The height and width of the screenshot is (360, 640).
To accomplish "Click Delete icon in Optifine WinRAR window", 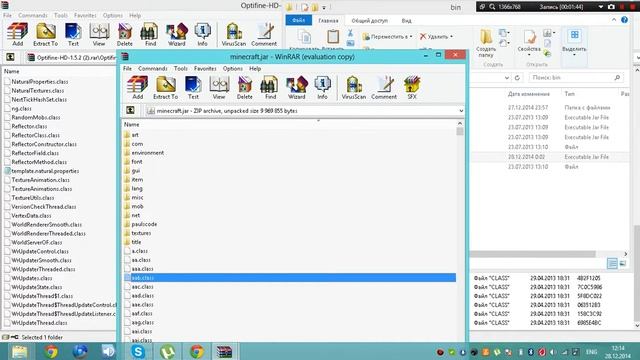I will click(x=124, y=34).
